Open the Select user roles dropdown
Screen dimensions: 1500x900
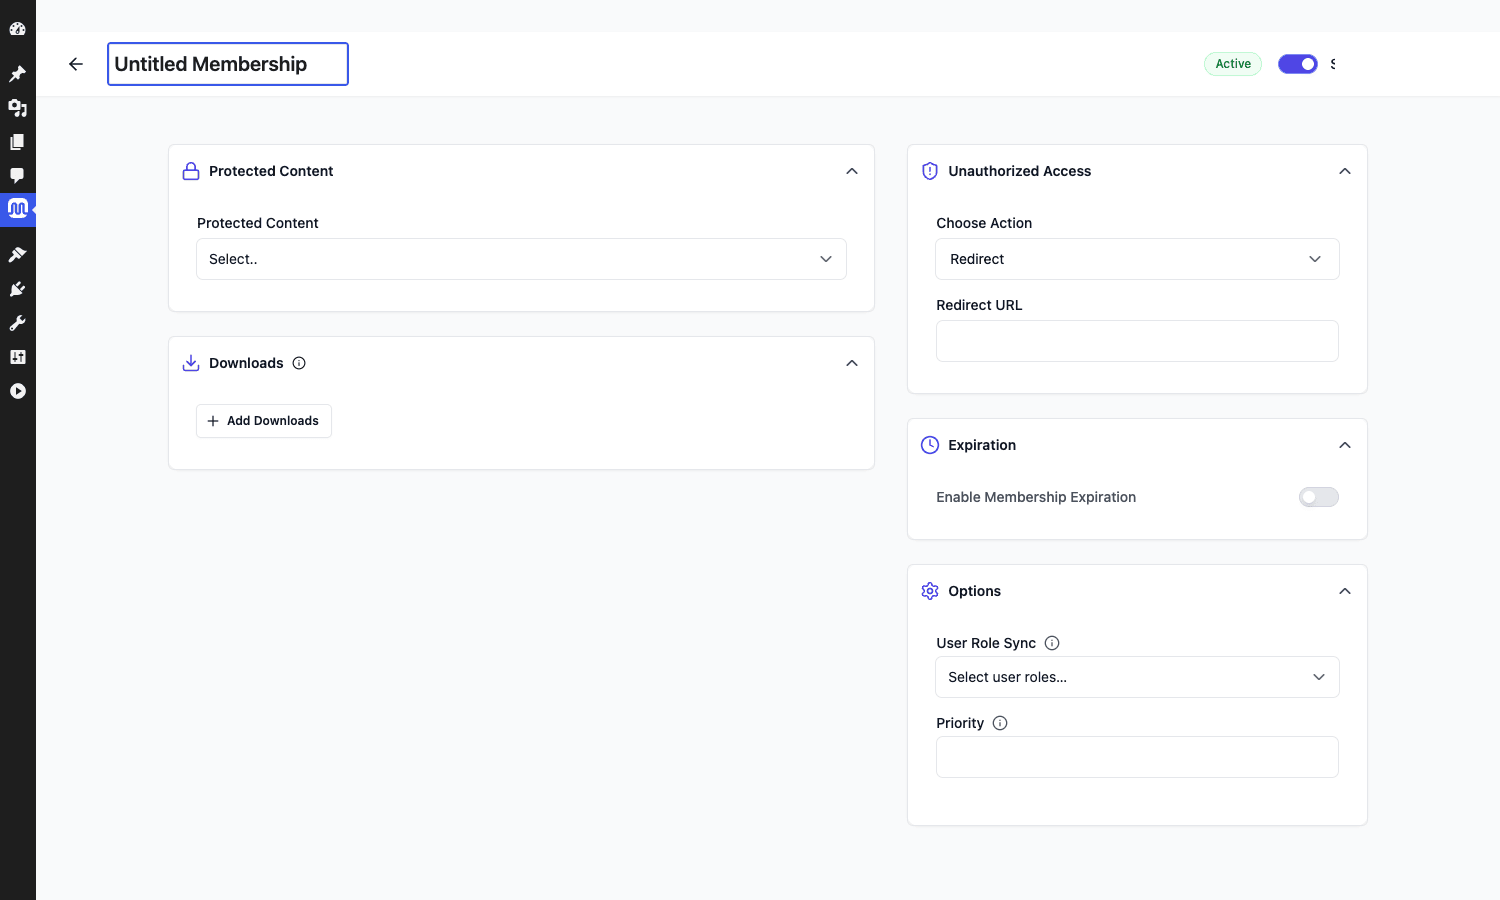point(1137,677)
